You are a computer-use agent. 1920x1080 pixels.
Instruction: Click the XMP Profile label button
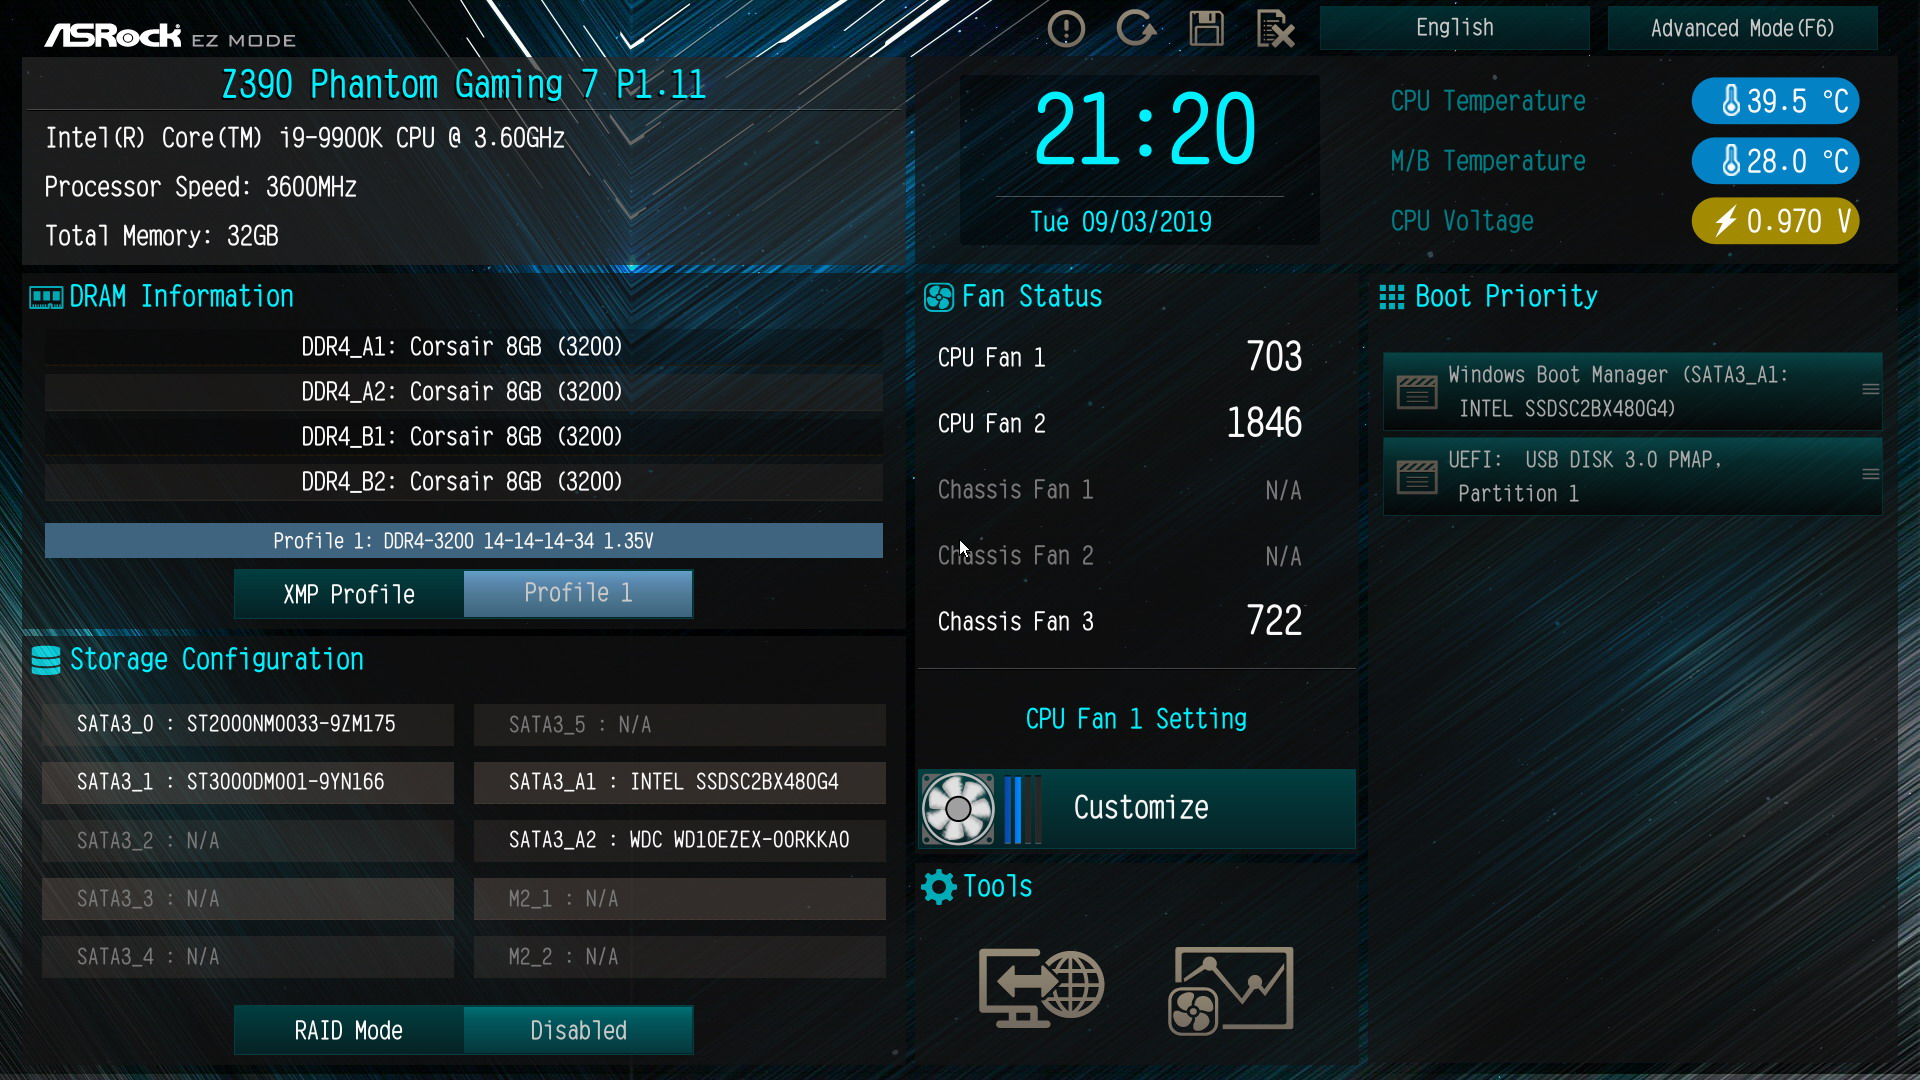[x=349, y=594]
